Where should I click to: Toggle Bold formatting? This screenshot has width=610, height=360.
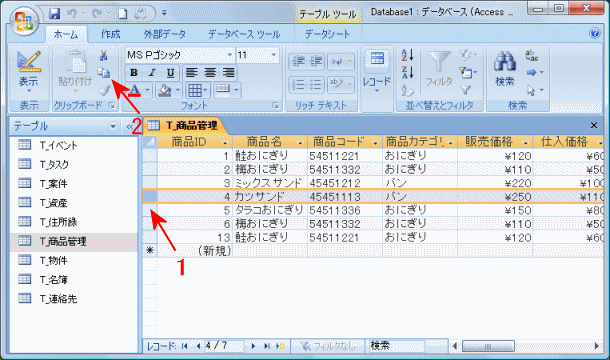(134, 73)
